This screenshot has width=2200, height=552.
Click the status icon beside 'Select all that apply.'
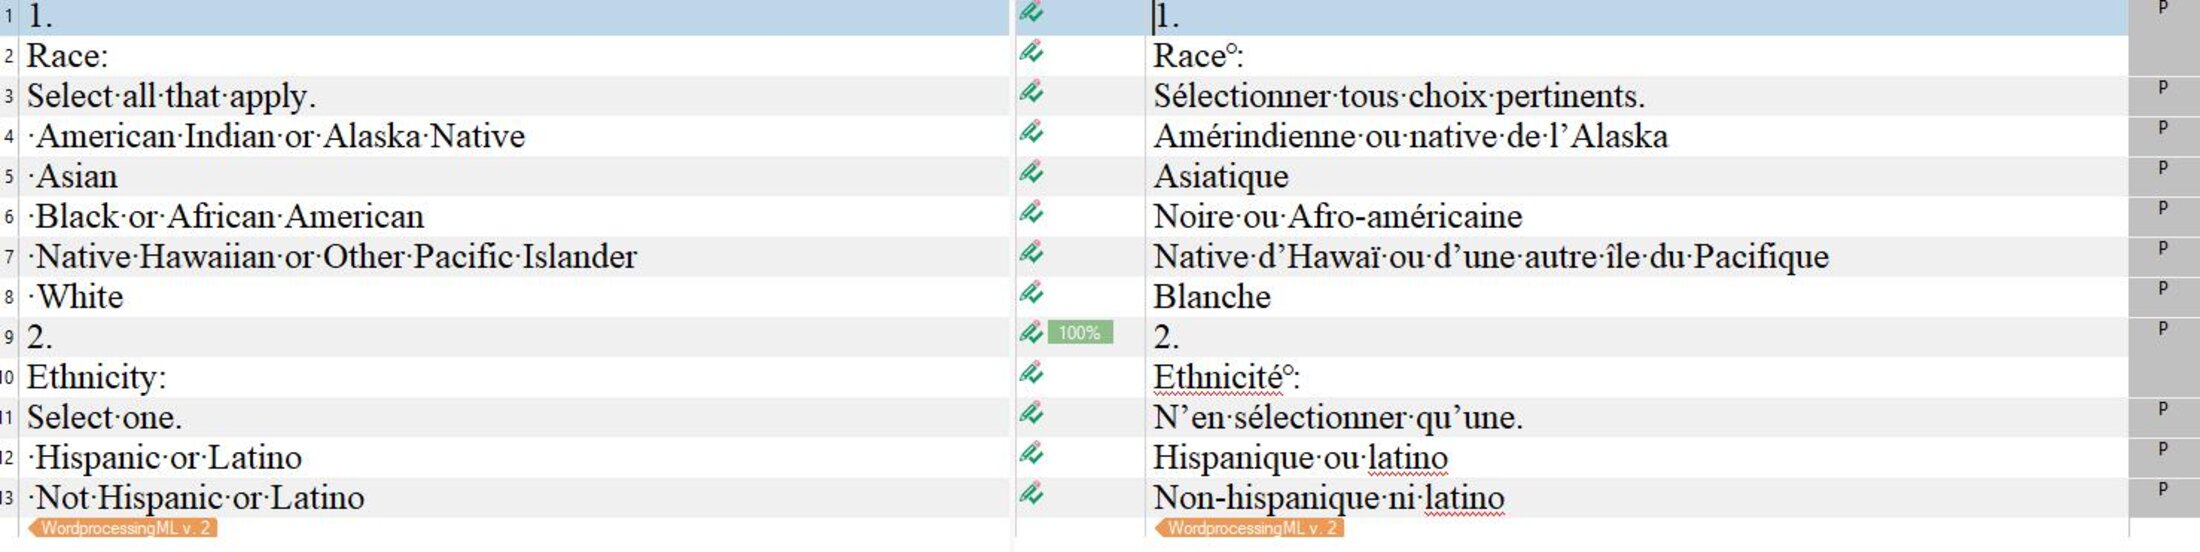tap(1031, 93)
